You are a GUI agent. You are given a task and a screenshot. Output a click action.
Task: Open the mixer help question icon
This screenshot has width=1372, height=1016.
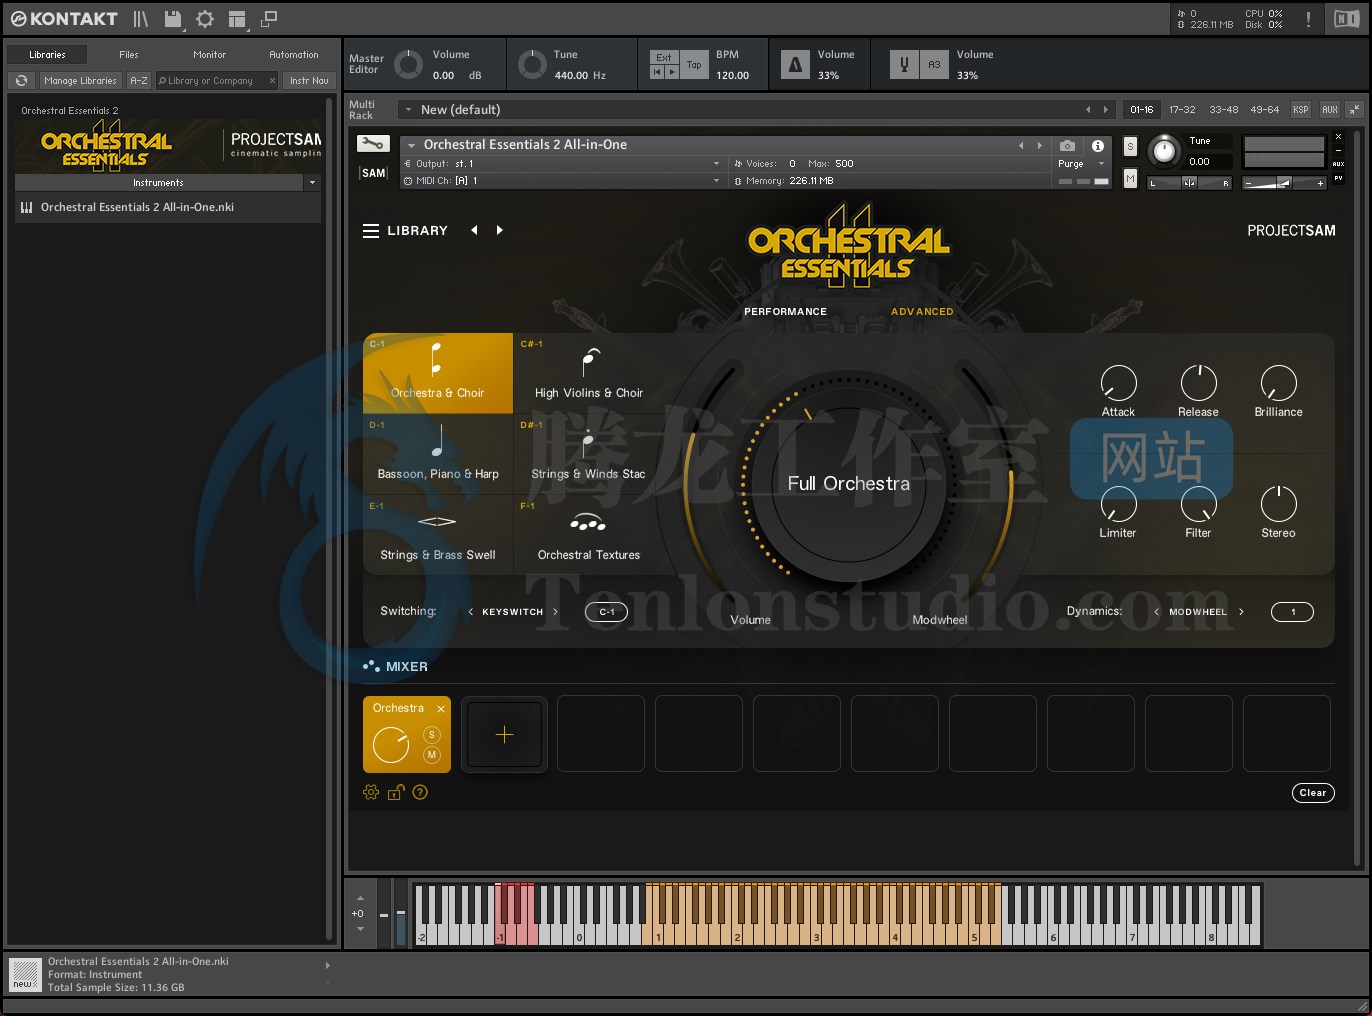(x=420, y=792)
